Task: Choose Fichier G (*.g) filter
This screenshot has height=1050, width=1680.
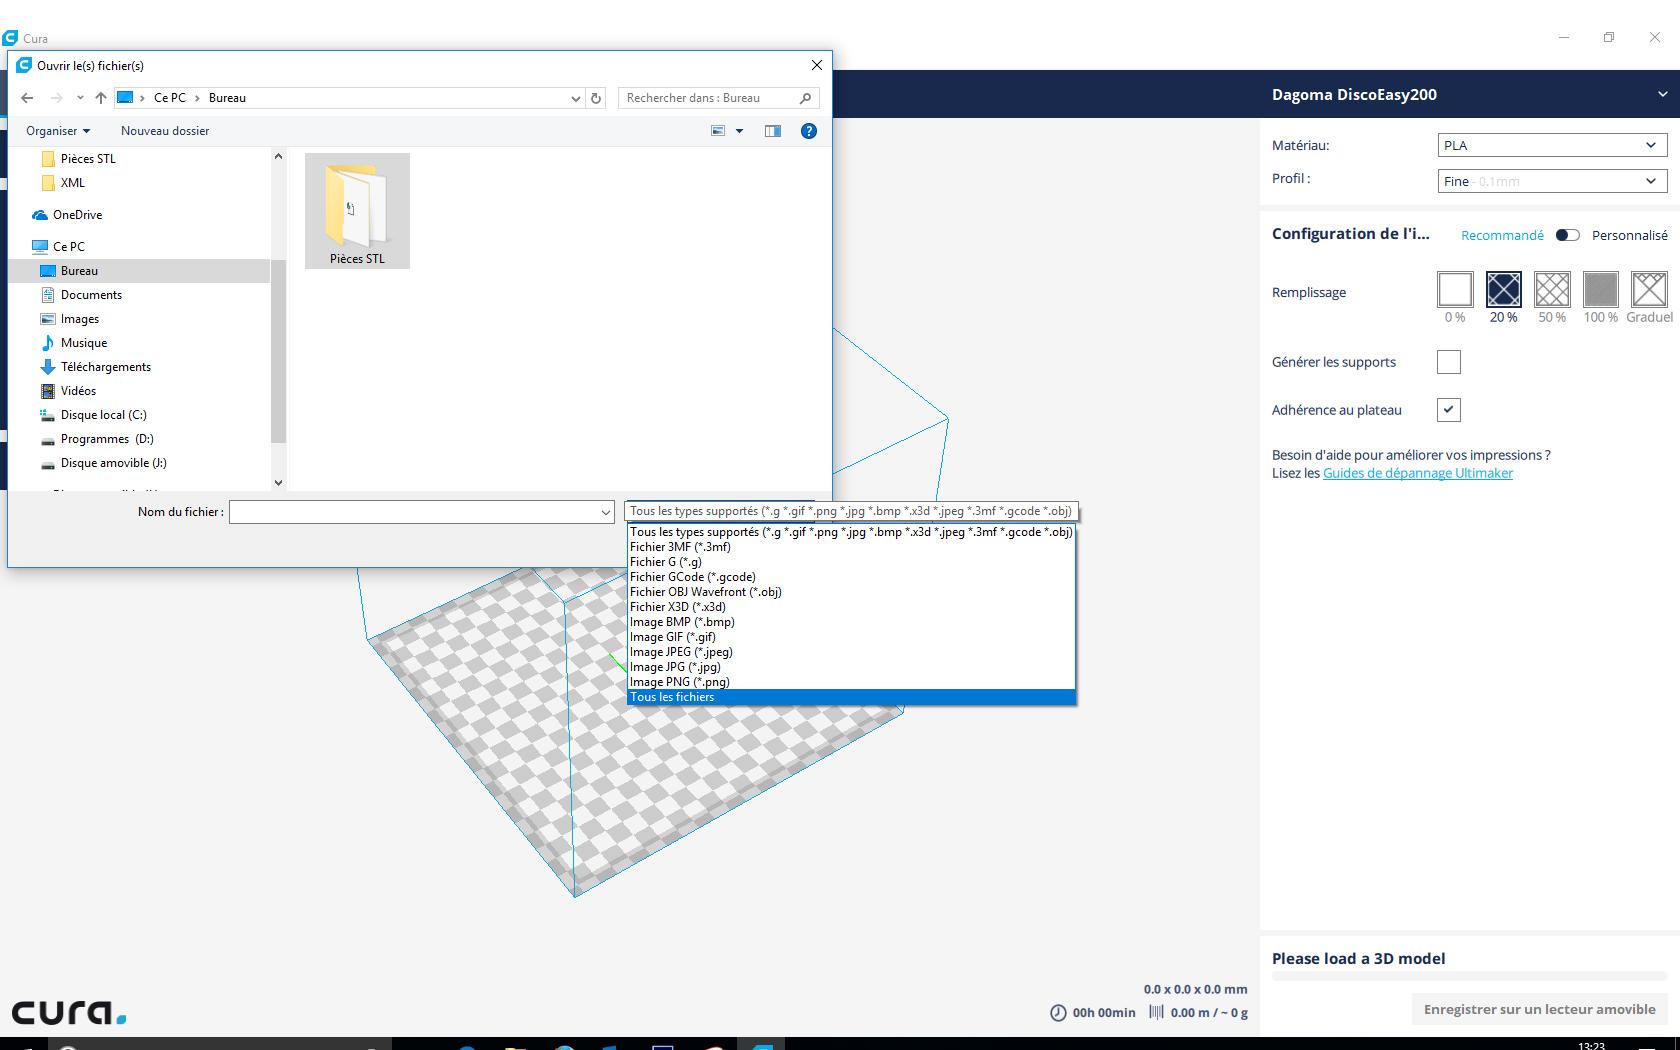Action: (851, 562)
